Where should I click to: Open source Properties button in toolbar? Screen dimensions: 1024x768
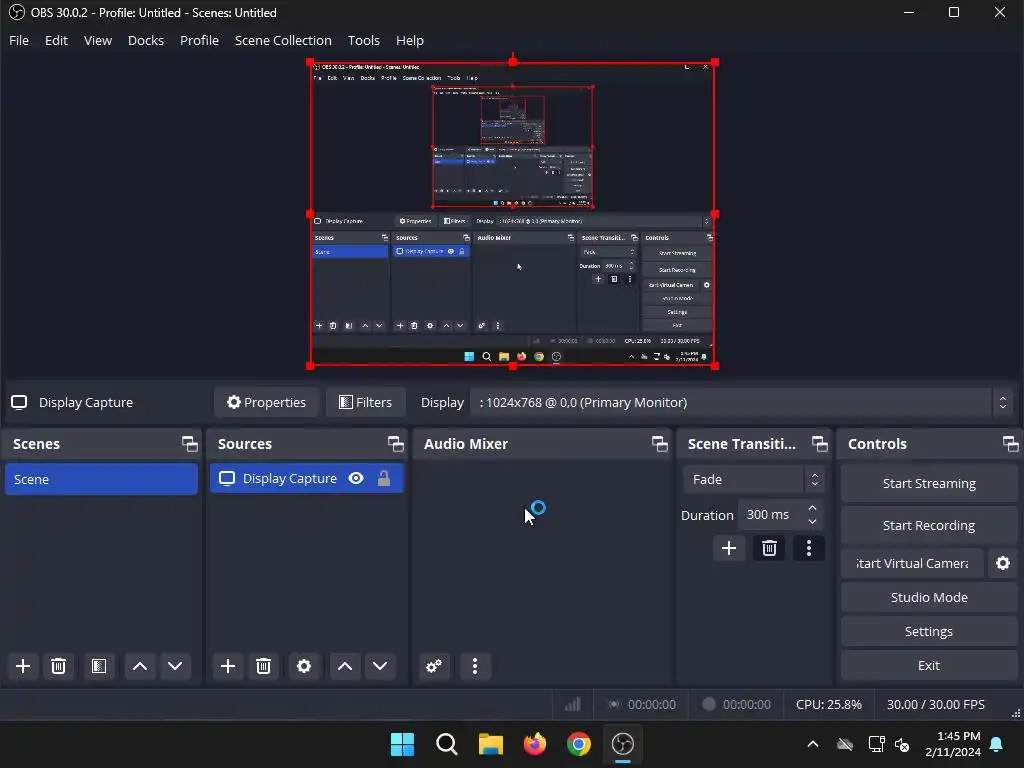pyautogui.click(x=266, y=402)
